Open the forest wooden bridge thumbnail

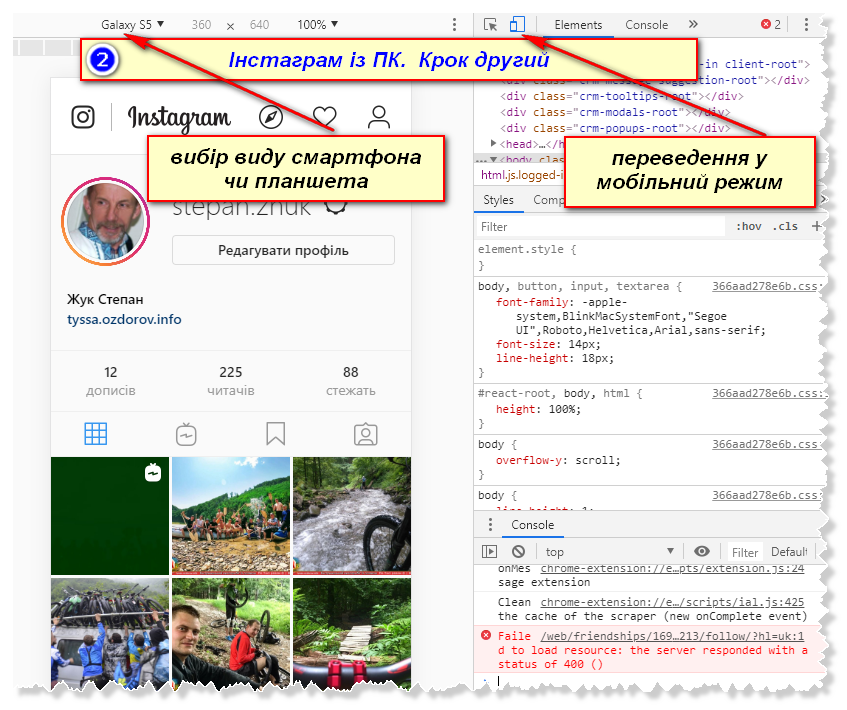(x=352, y=634)
